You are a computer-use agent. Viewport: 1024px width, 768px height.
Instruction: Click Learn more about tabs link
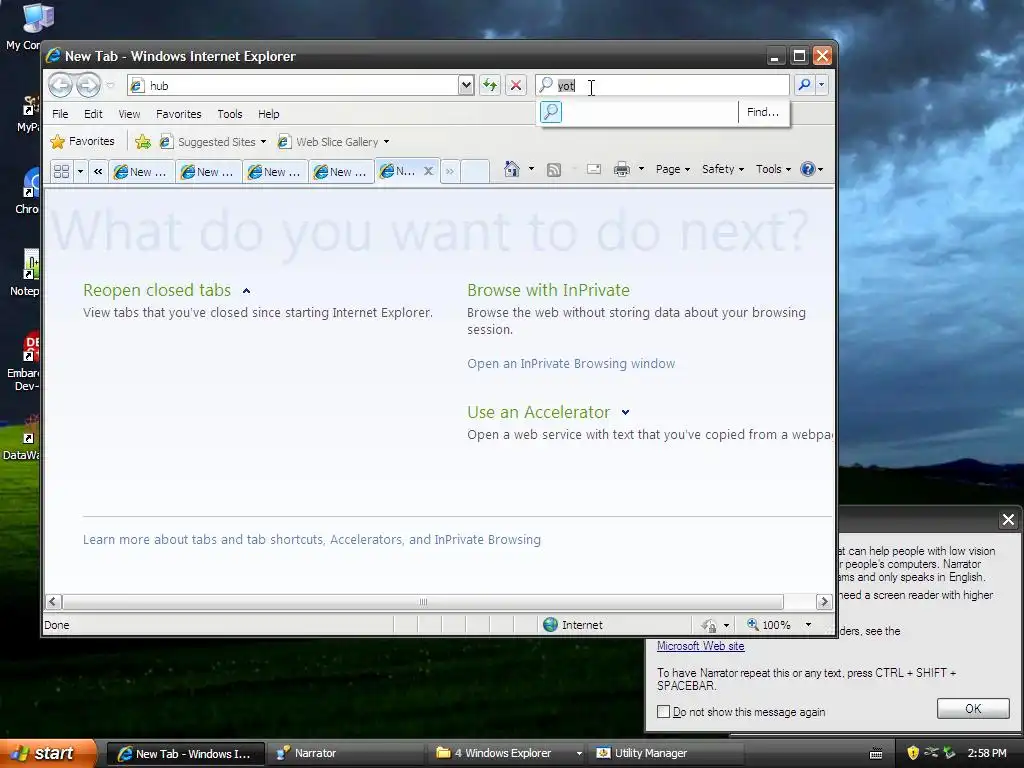[x=312, y=539]
